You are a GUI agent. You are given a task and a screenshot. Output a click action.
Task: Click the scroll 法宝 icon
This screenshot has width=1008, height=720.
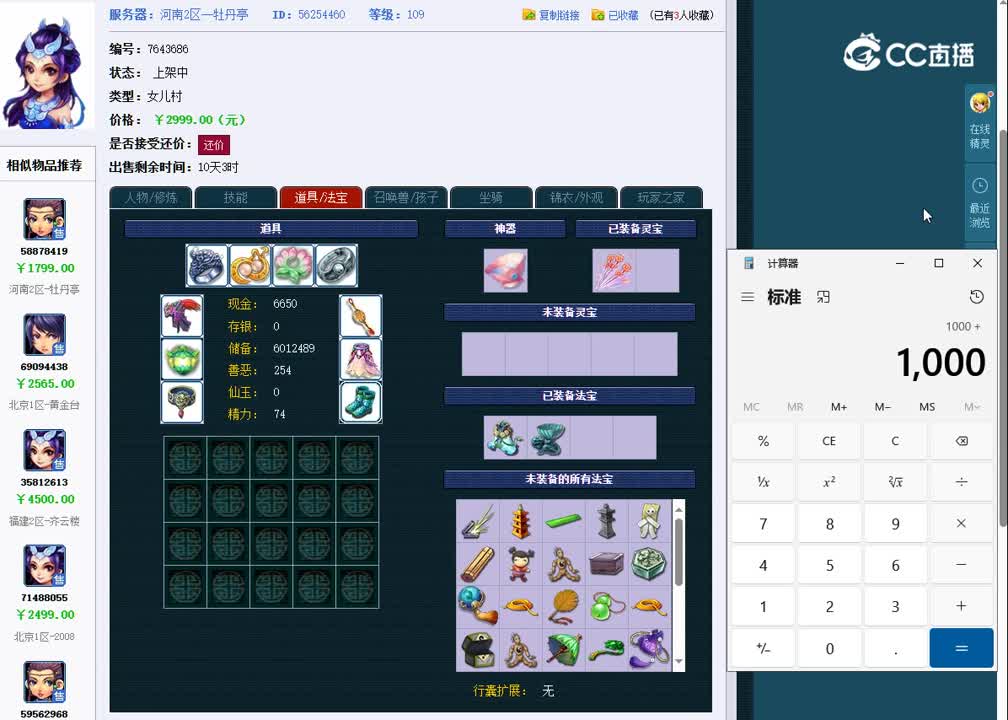pyautogui.click(x=478, y=564)
